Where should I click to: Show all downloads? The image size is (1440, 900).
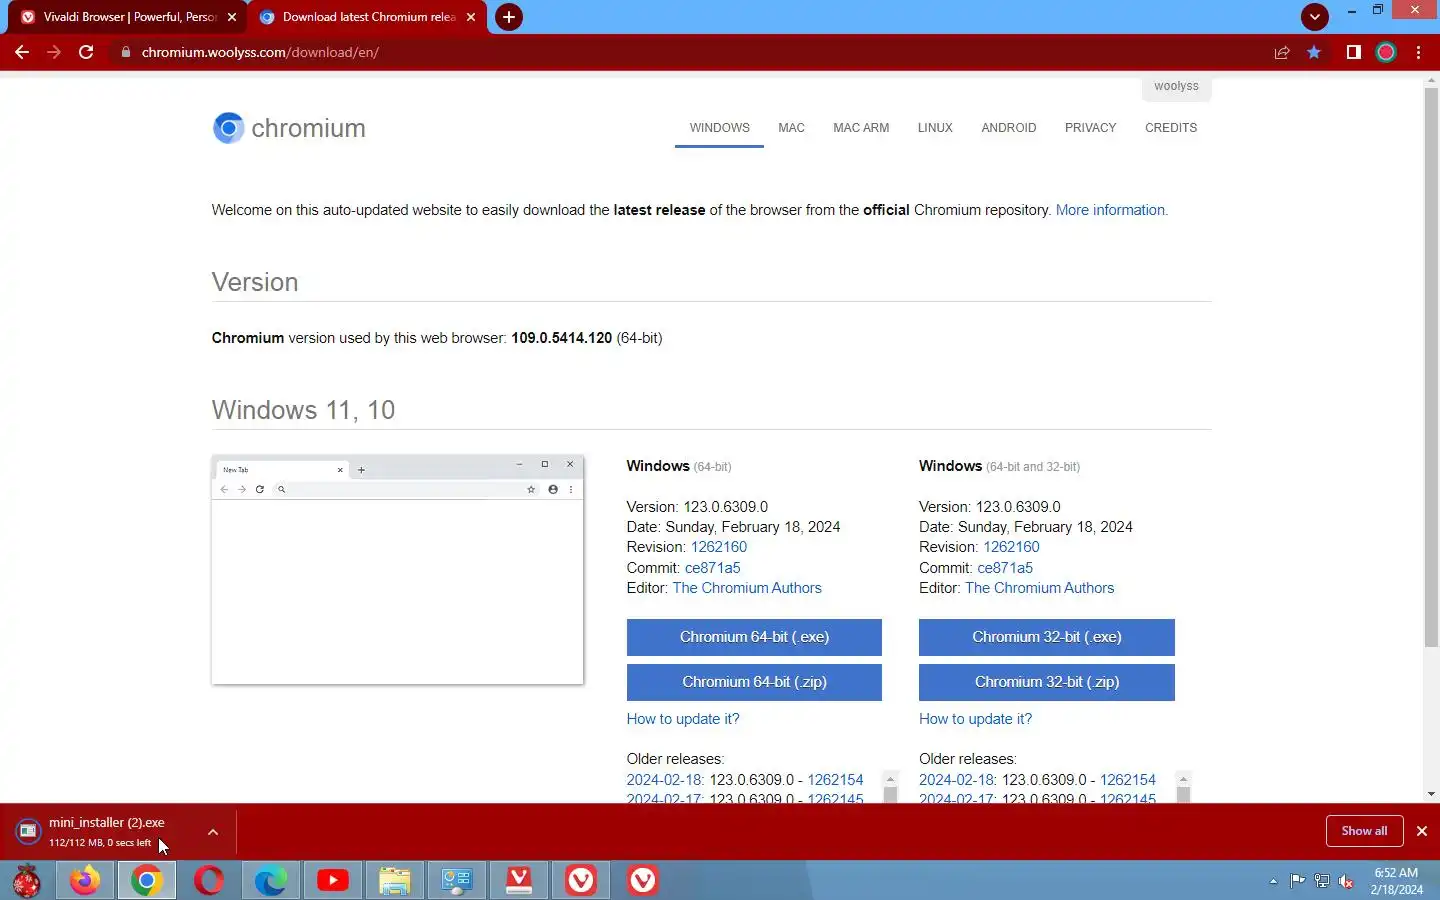coord(1364,831)
